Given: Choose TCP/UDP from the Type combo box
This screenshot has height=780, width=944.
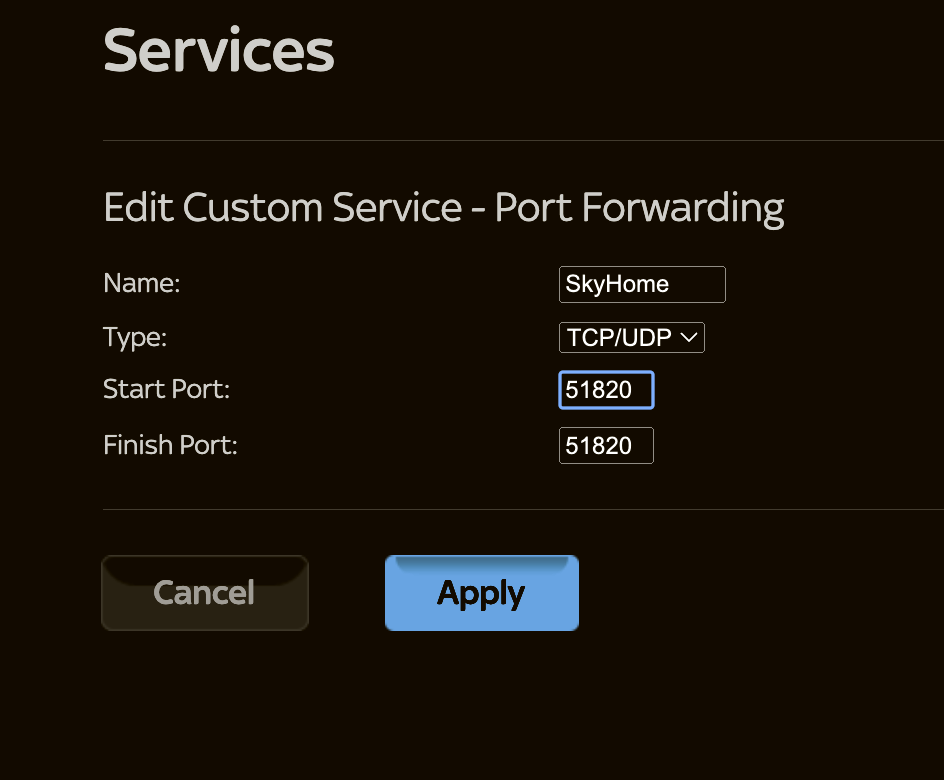Looking at the screenshot, I should pyautogui.click(x=631, y=337).
